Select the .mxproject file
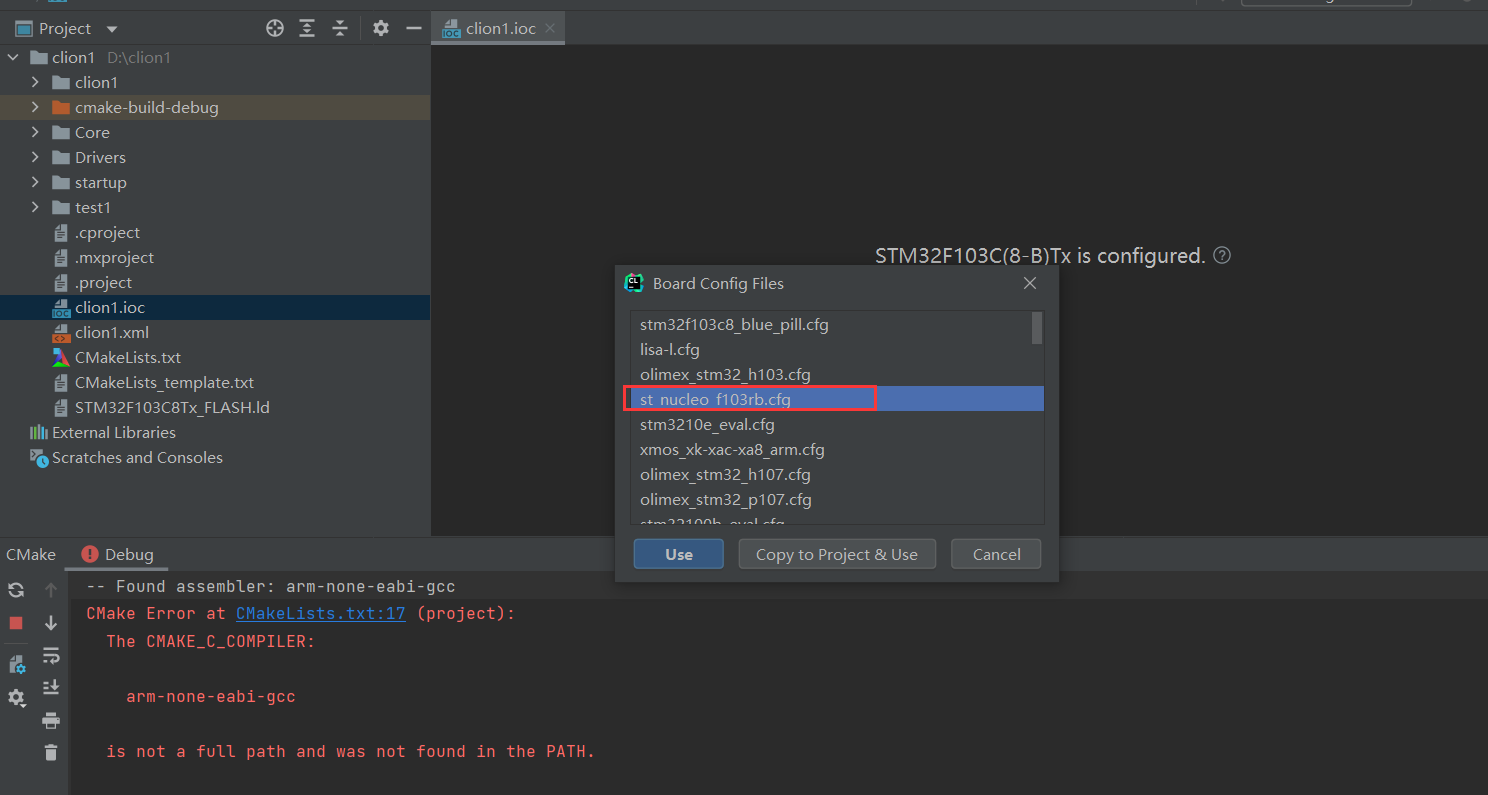 (x=114, y=258)
